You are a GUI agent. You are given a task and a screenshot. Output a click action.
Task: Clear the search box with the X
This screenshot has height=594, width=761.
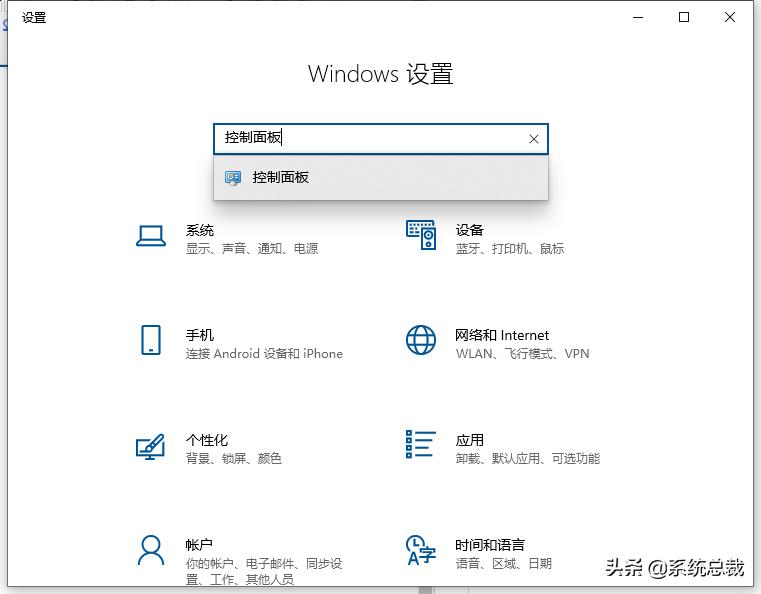click(534, 139)
